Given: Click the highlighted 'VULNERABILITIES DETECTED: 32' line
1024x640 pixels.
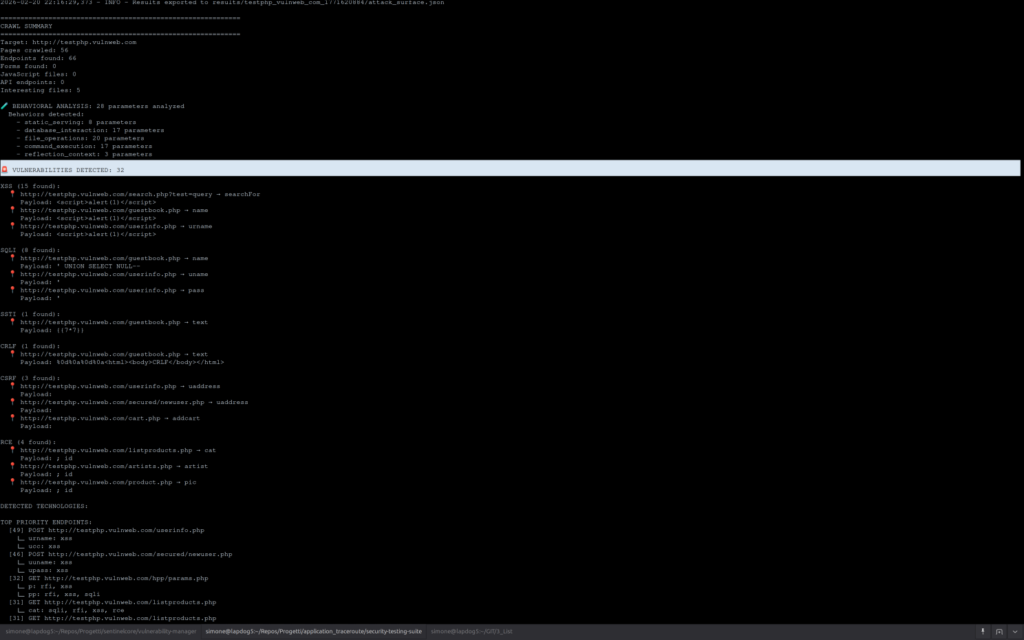Looking at the screenshot, I should click(510, 168).
